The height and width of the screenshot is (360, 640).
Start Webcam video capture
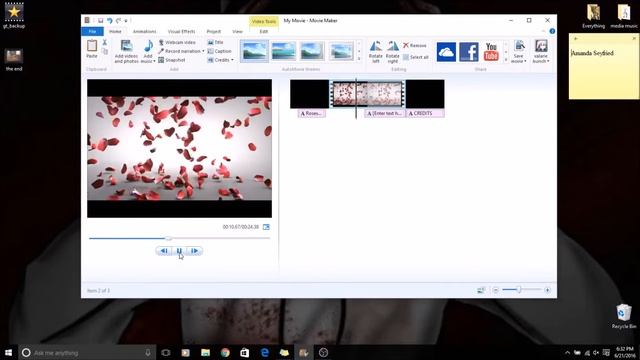(x=177, y=42)
